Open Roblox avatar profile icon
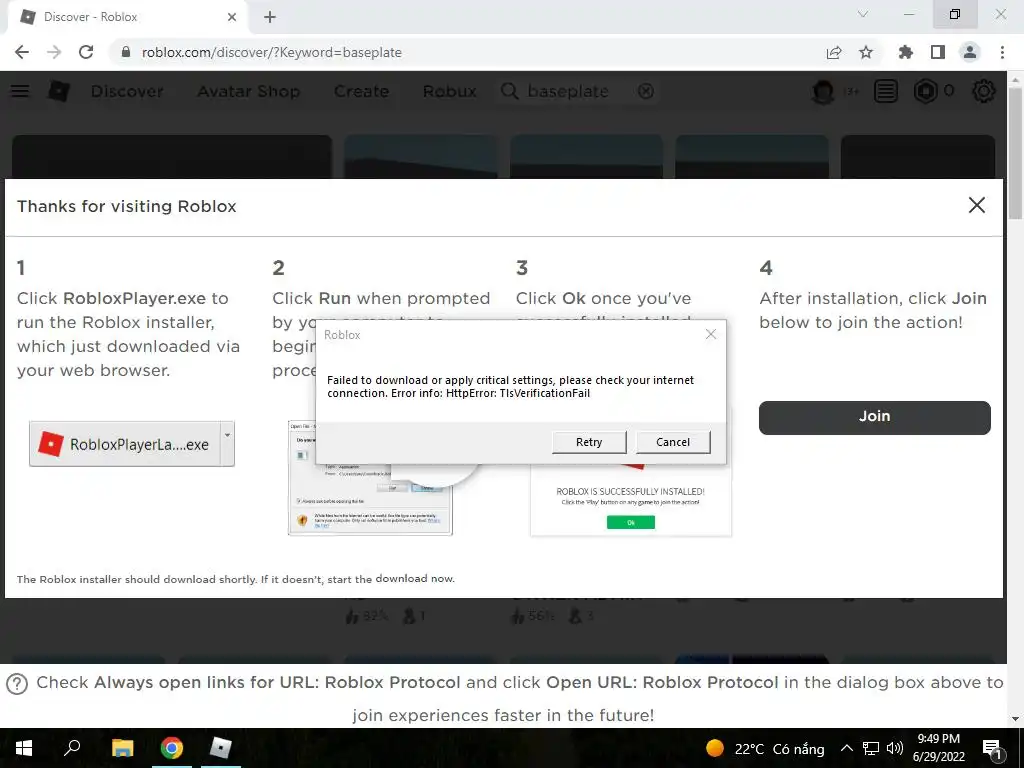This screenshot has width=1024, height=768. click(823, 91)
